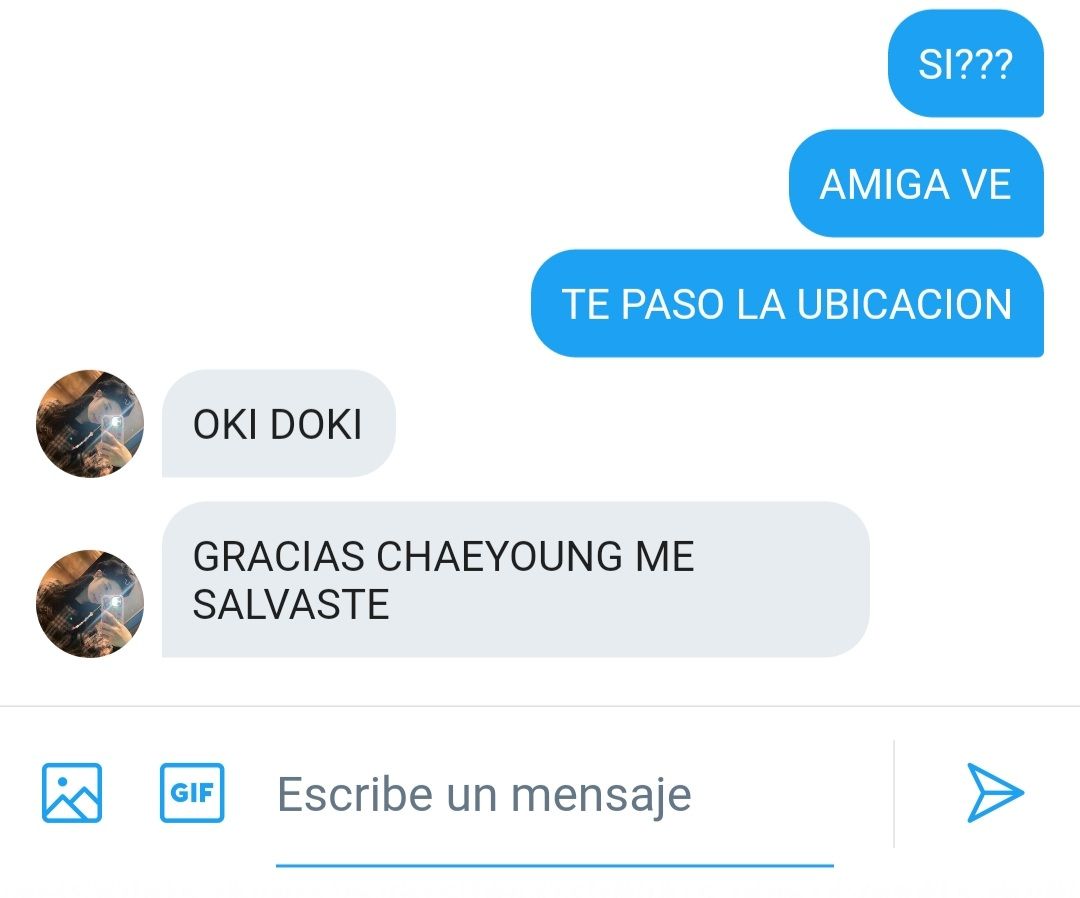The height and width of the screenshot is (898, 1080).
Task: Tap the word PASO in the blue bubble
Action: [672, 304]
